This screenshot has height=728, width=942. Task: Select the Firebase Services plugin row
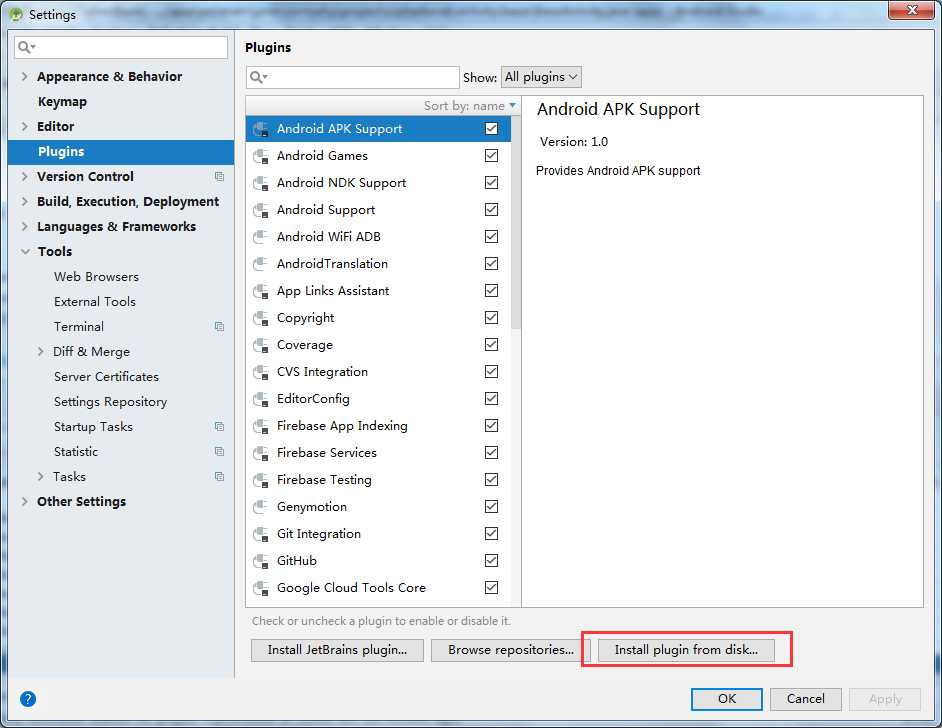pyautogui.click(x=378, y=453)
